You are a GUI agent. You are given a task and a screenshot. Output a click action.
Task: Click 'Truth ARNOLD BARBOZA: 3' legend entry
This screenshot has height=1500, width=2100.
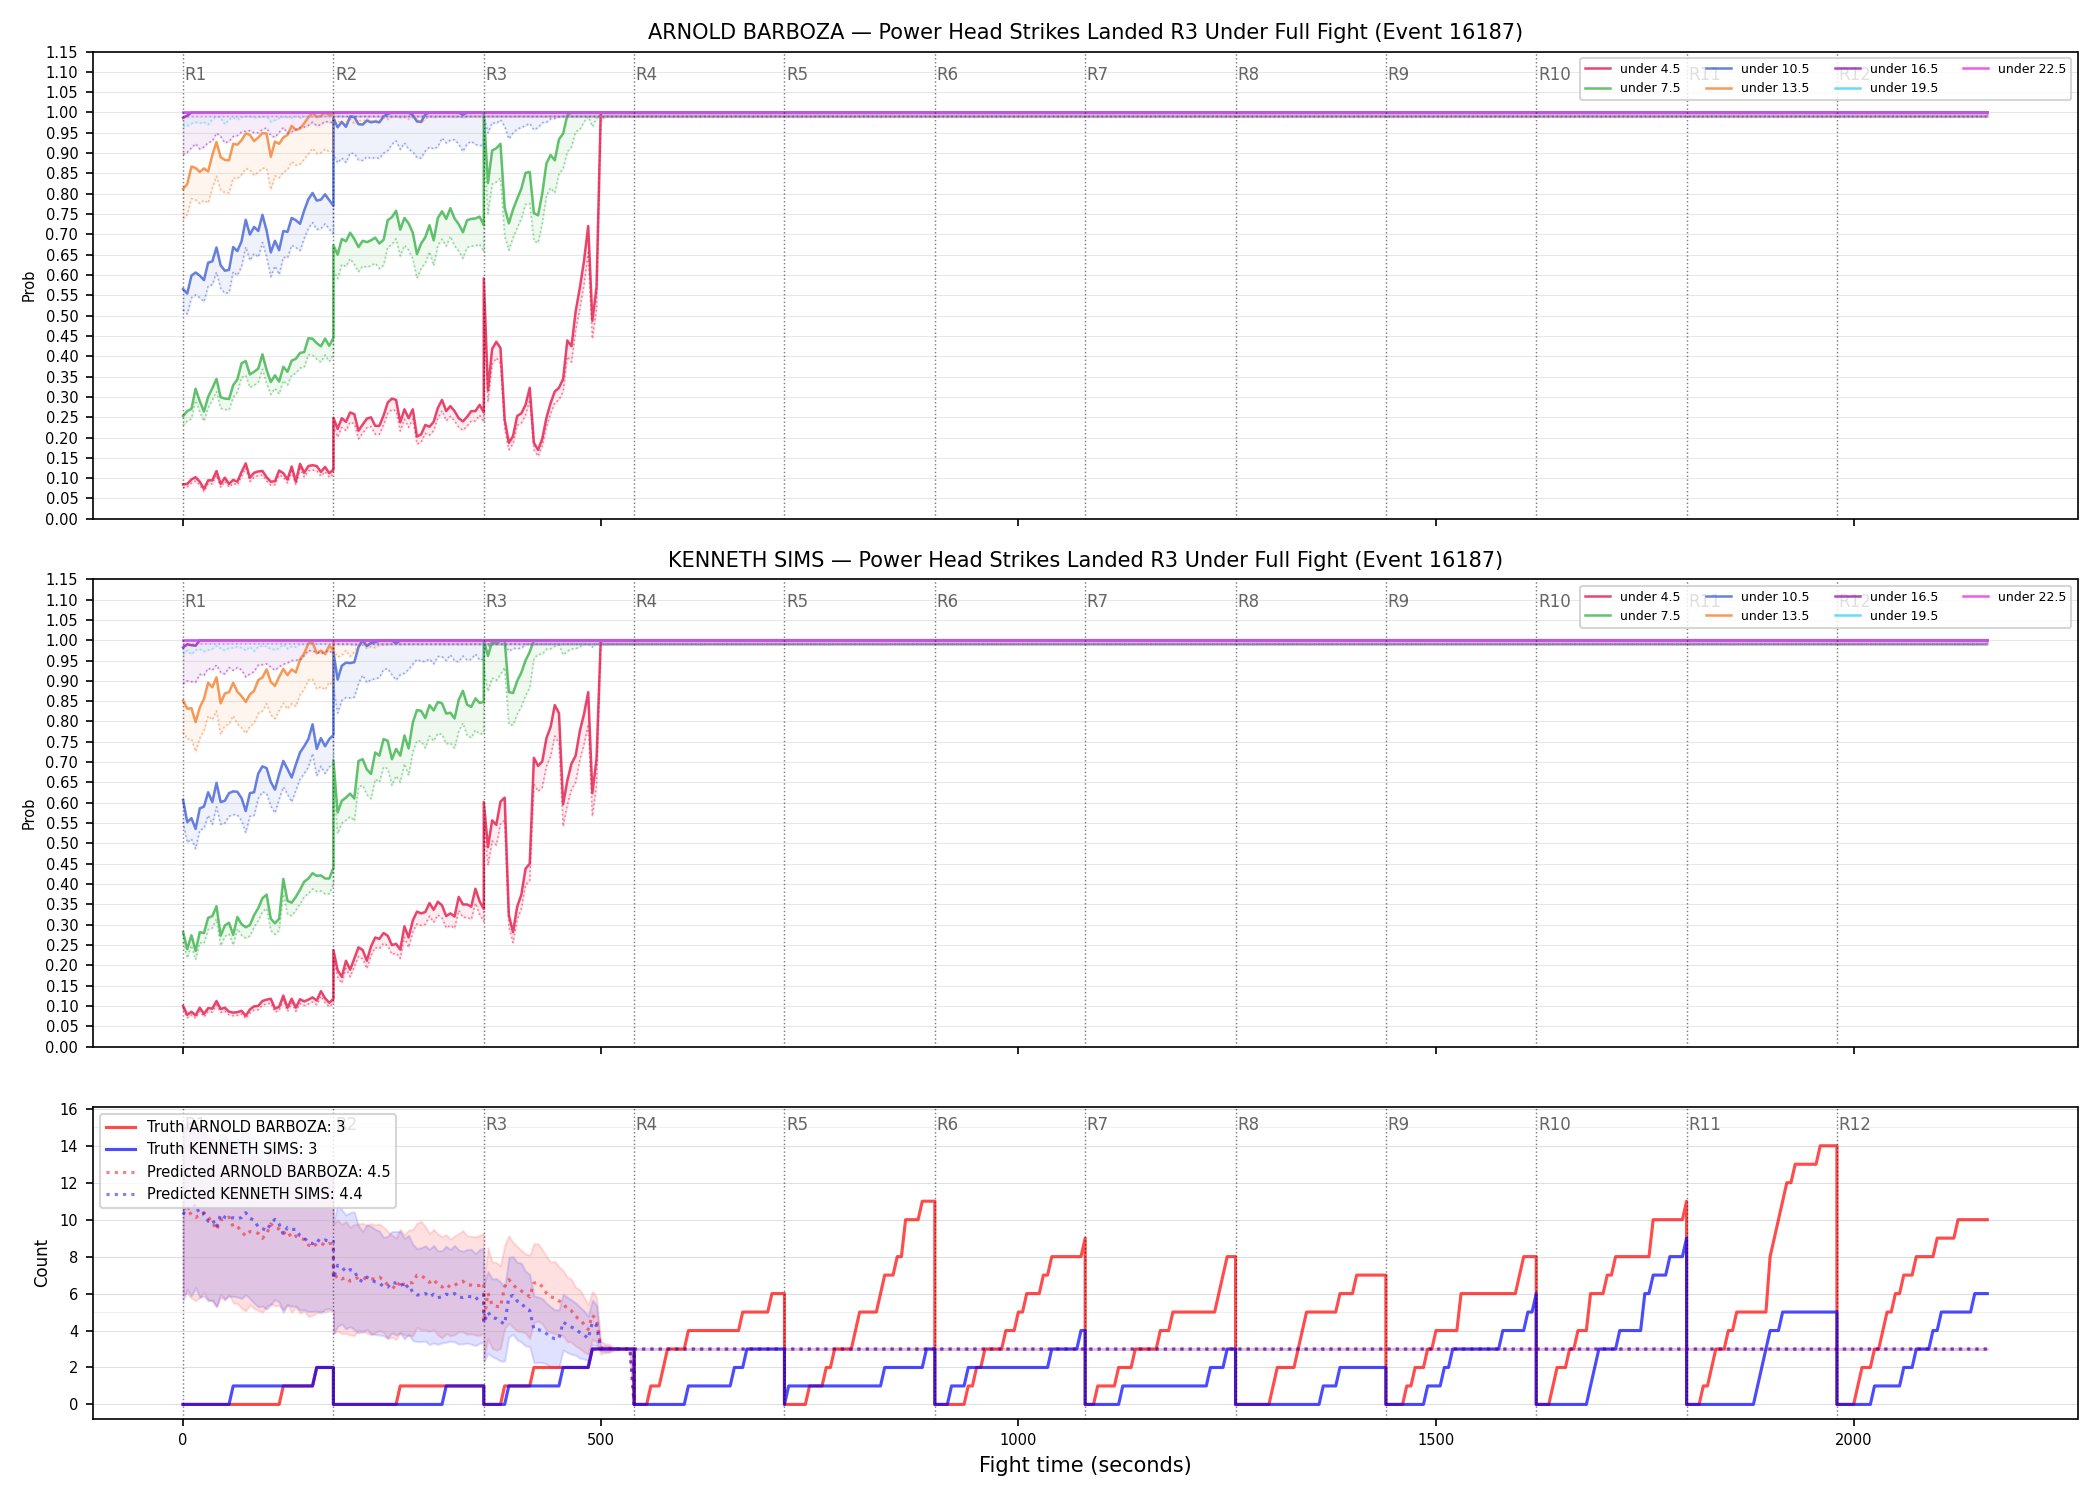point(225,1126)
